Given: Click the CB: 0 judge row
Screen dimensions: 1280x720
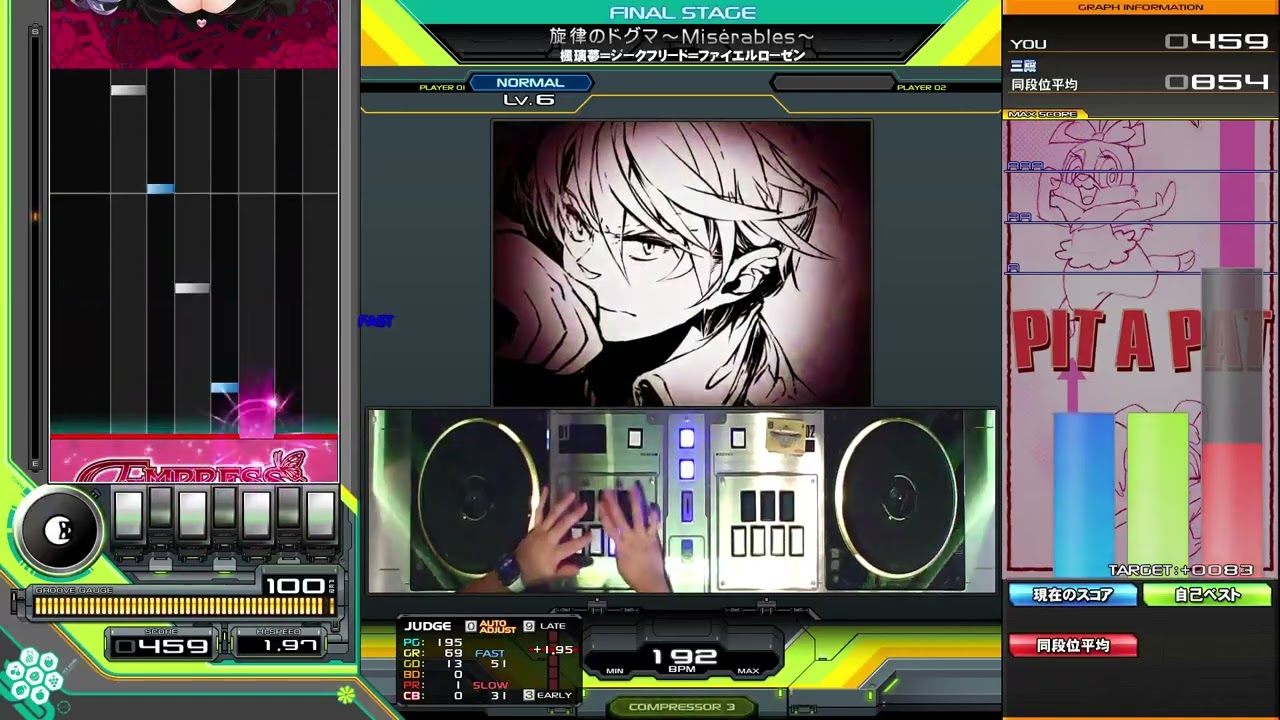Looking at the screenshot, I should [433, 696].
